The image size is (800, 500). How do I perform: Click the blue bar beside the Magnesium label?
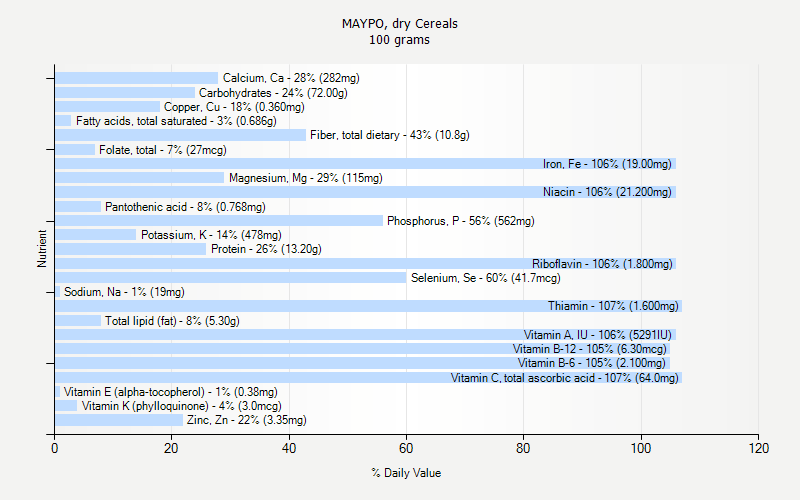pos(140,178)
